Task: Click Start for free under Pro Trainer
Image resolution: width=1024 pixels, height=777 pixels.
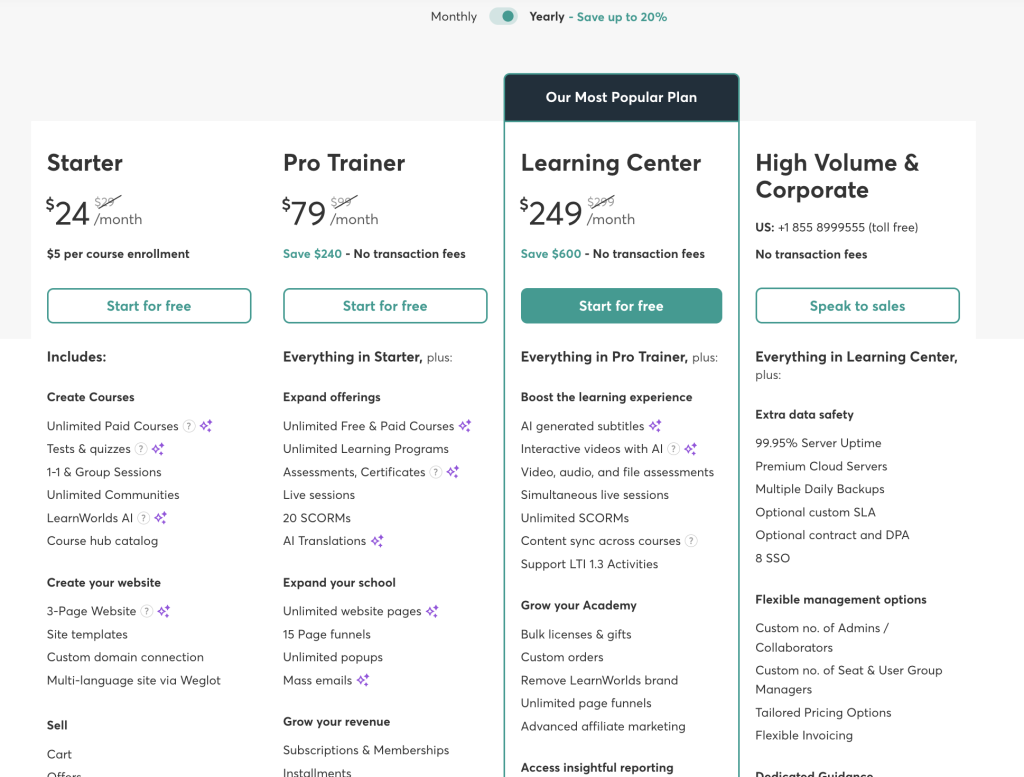Action: pyautogui.click(x=385, y=306)
